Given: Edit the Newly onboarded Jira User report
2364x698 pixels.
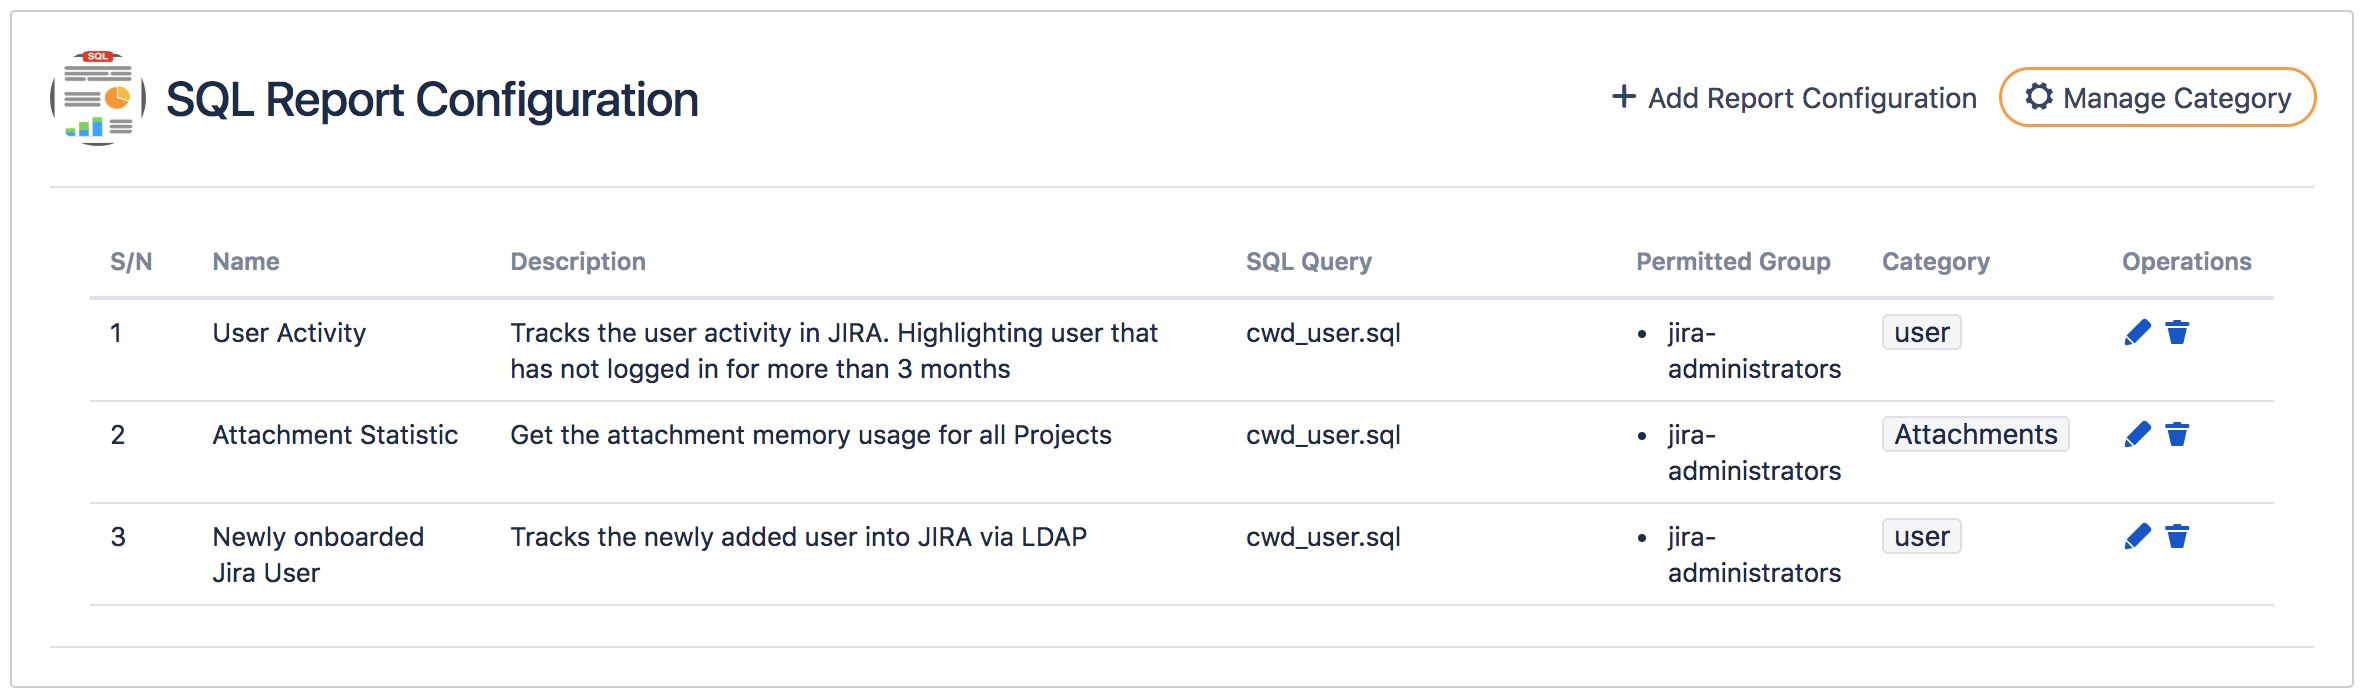Looking at the screenshot, I should 2137,537.
